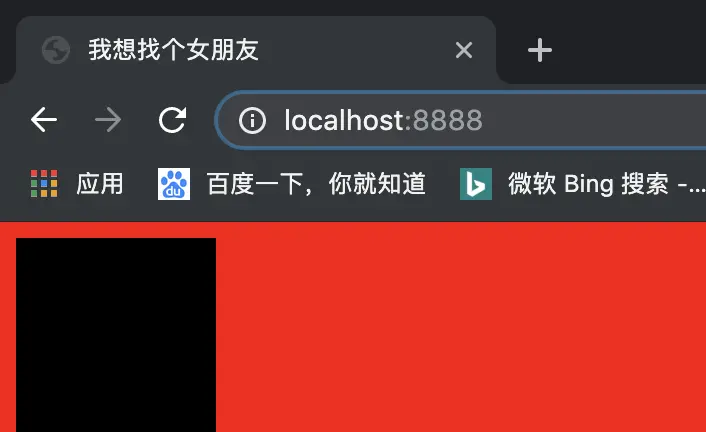Go back with the left arrow button
The height and width of the screenshot is (432, 706).
pyautogui.click(x=44, y=120)
